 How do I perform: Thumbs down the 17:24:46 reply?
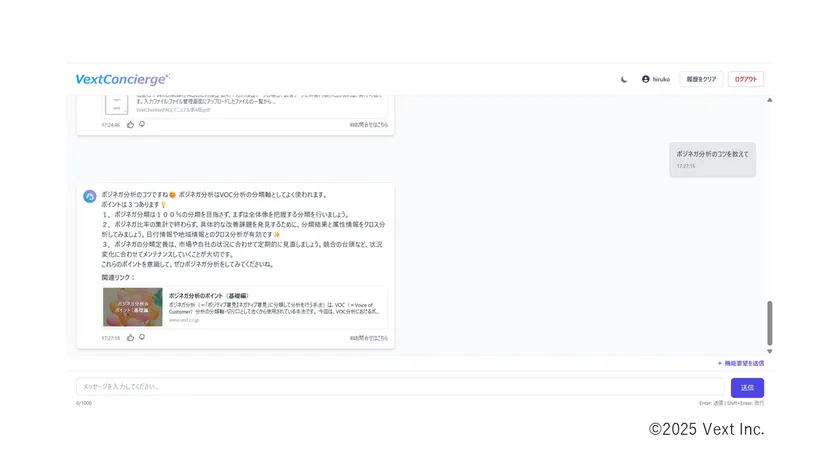(x=142, y=124)
